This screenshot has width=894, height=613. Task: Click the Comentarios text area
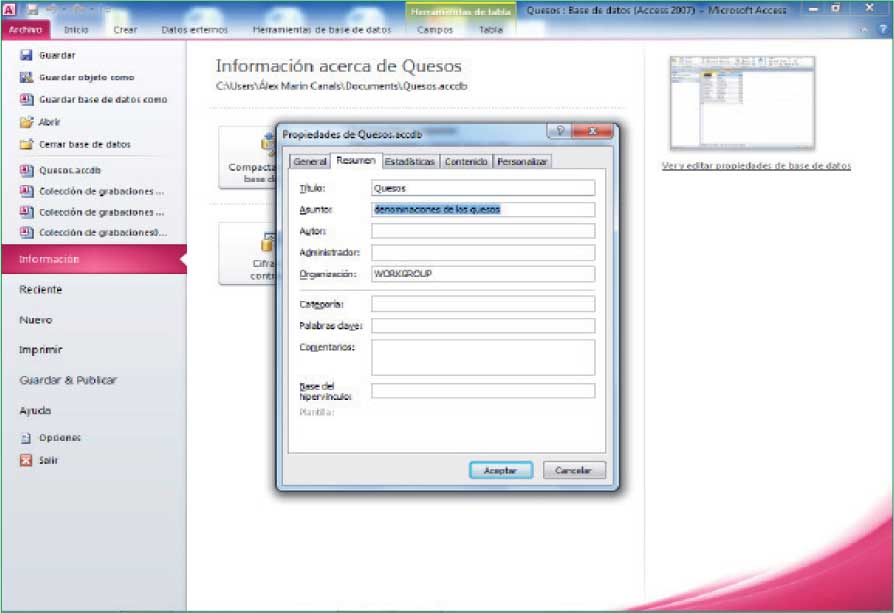coord(483,357)
